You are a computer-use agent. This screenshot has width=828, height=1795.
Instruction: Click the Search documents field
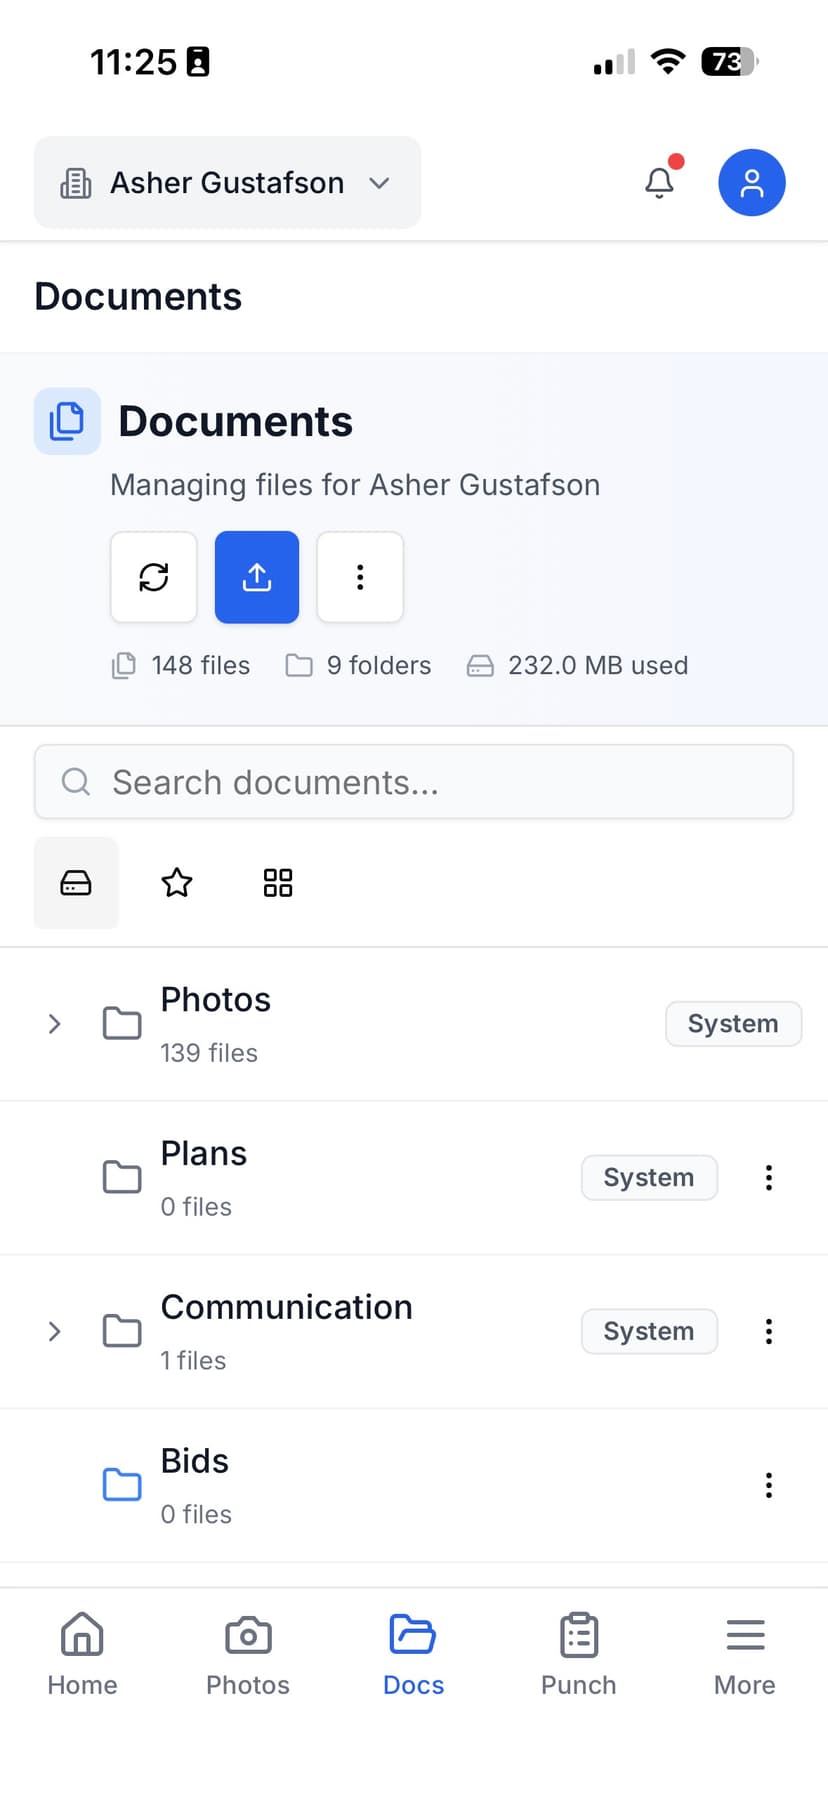[413, 782]
